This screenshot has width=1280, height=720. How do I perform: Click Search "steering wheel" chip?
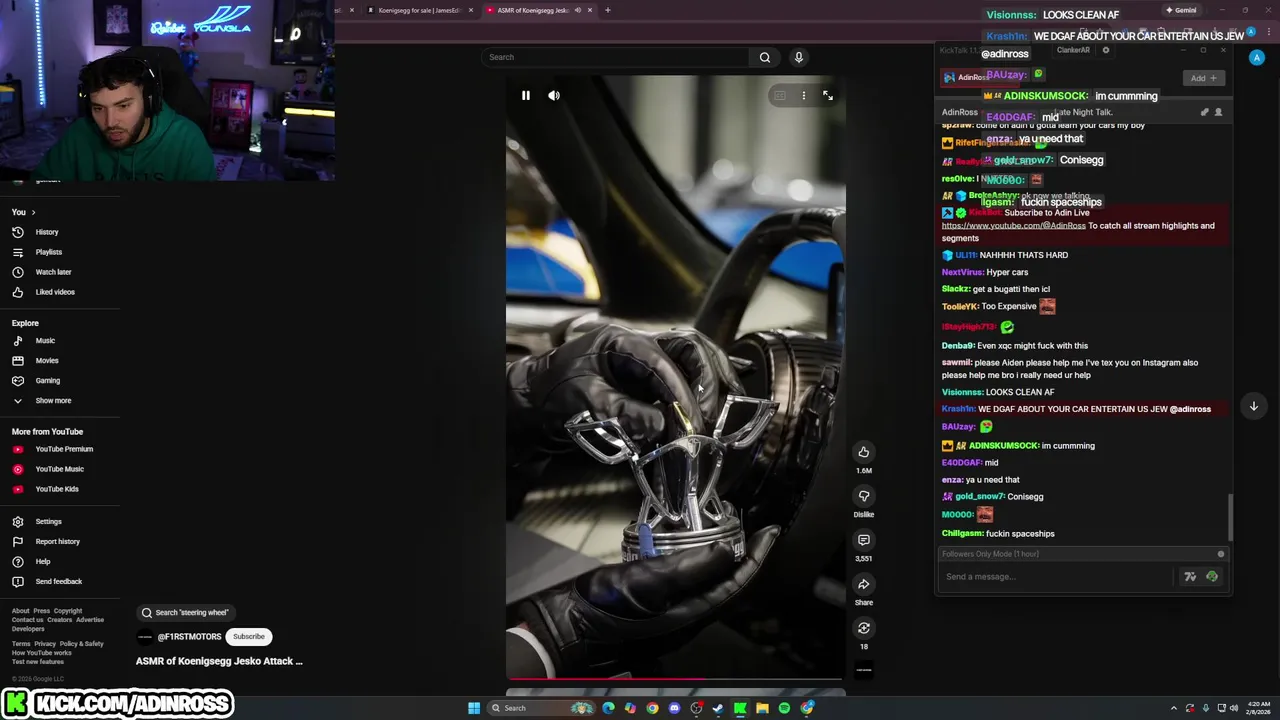click(x=185, y=612)
